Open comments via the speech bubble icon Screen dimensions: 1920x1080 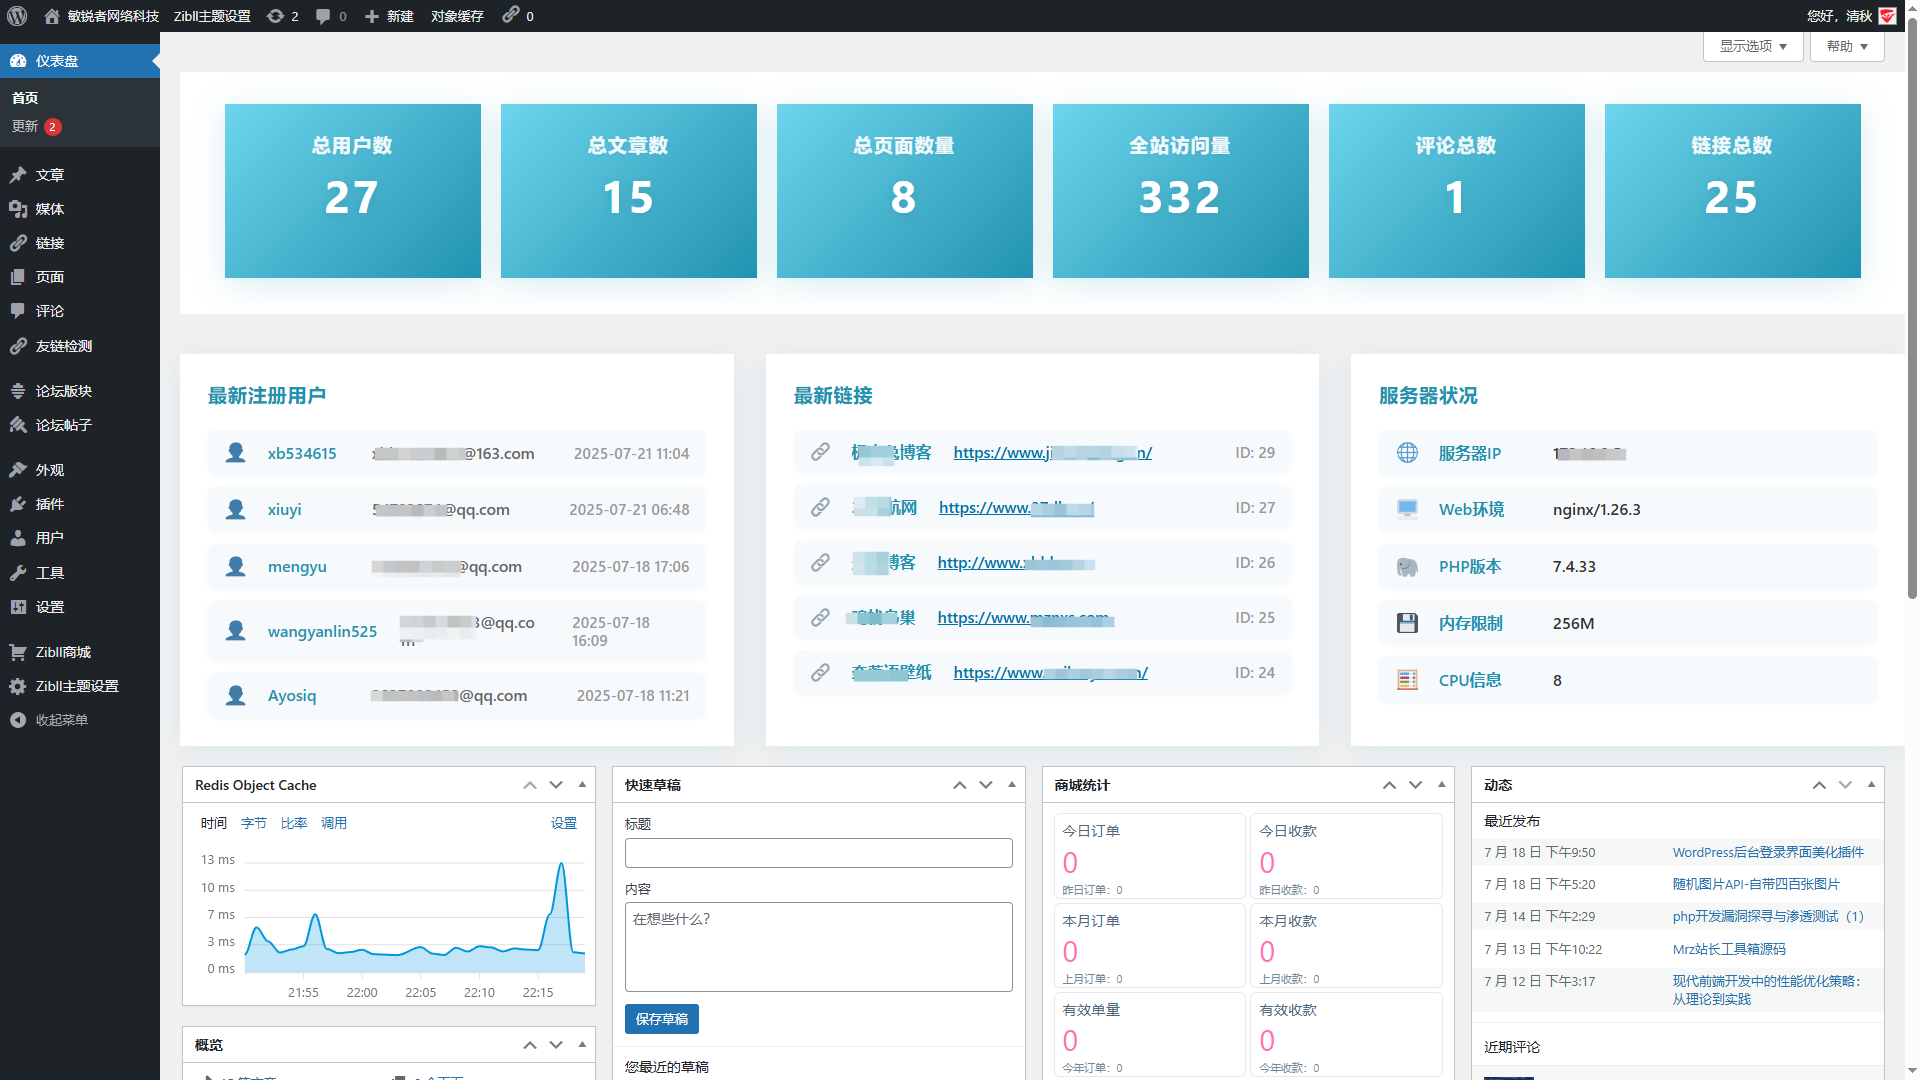322,16
